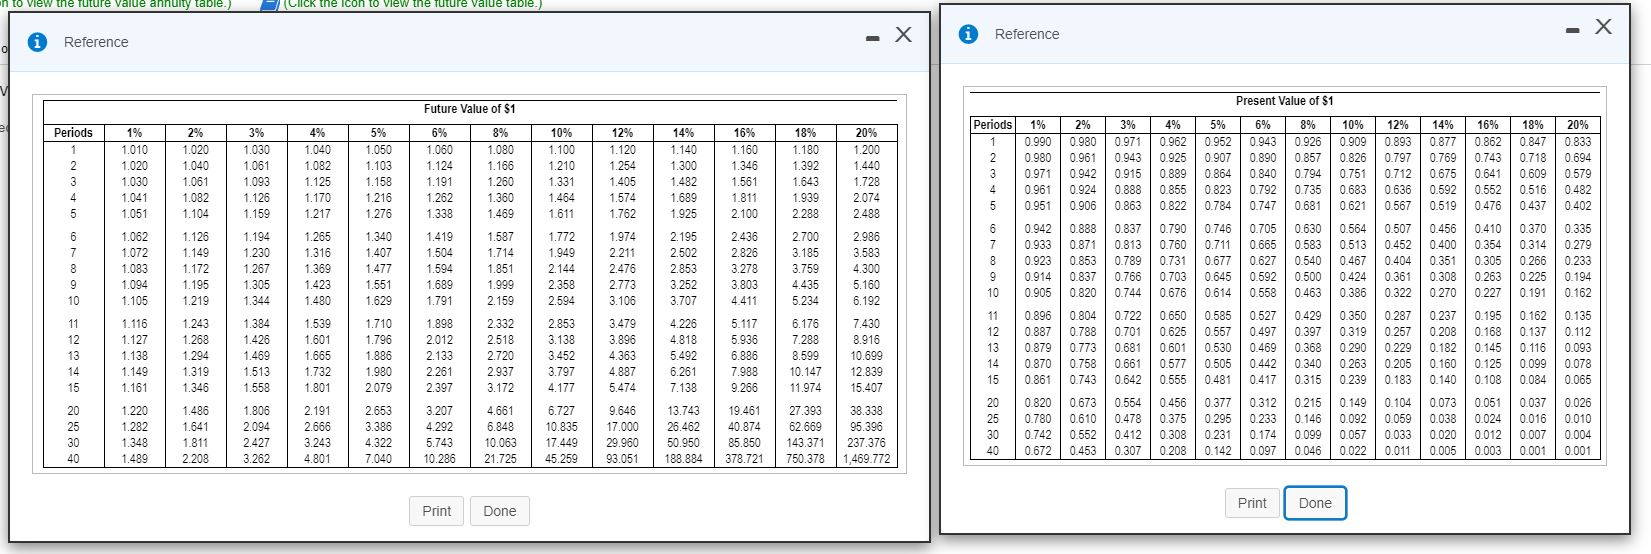Select 0.307 in Present Value 40-period row
This screenshot has height=554, width=1651.
coord(1128,451)
